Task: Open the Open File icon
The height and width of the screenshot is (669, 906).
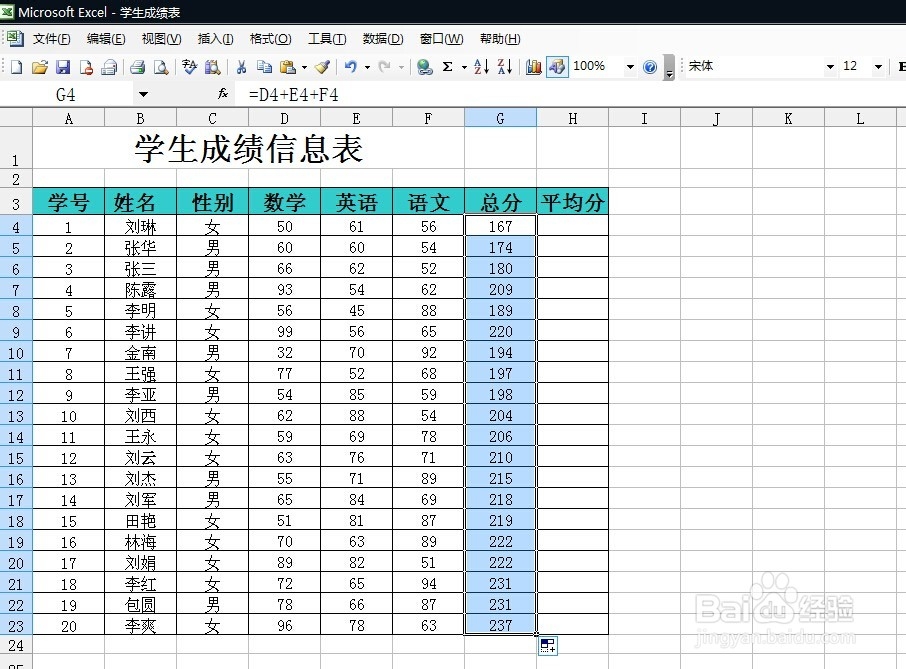Action: pos(40,67)
